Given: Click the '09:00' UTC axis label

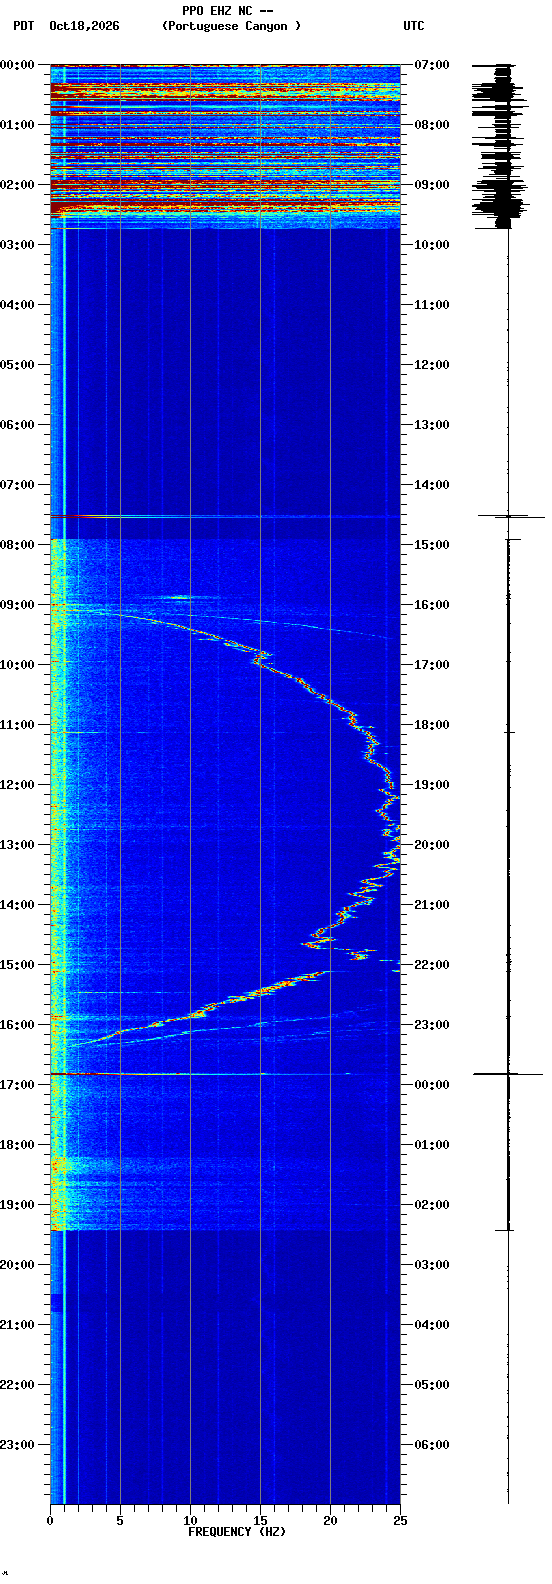Looking at the screenshot, I should click(x=432, y=185).
